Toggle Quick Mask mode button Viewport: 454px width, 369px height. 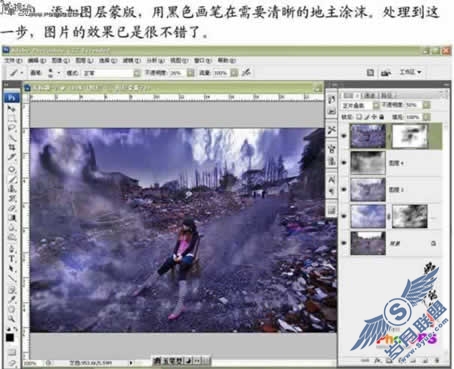pyautogui.click(x=11, y=352)
